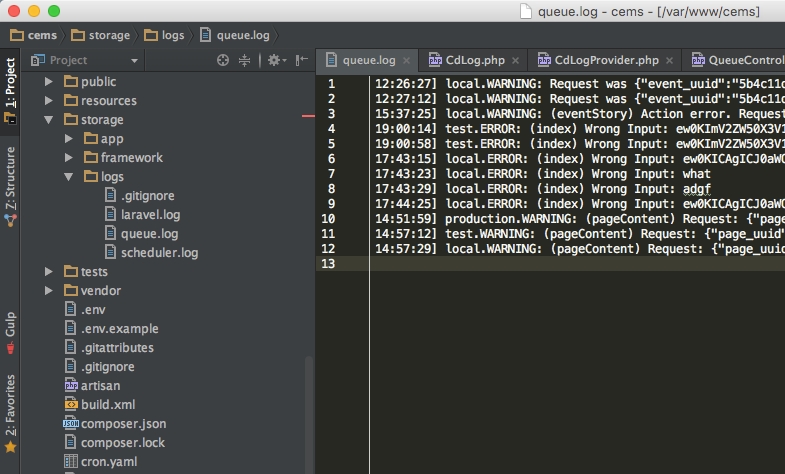Screen dimensions: 785x474
Task: Click the Scroll from Source target icon
Action: coord(223,61)
